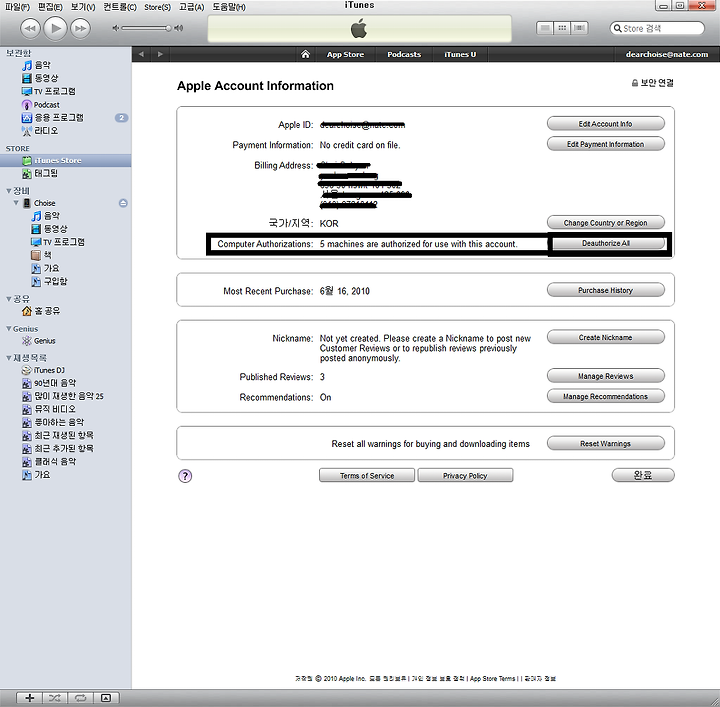Image resolution: width=720 pixels, height=707 pixels.
Task: Collapse the 공유 section
Action: pos(8,299)
